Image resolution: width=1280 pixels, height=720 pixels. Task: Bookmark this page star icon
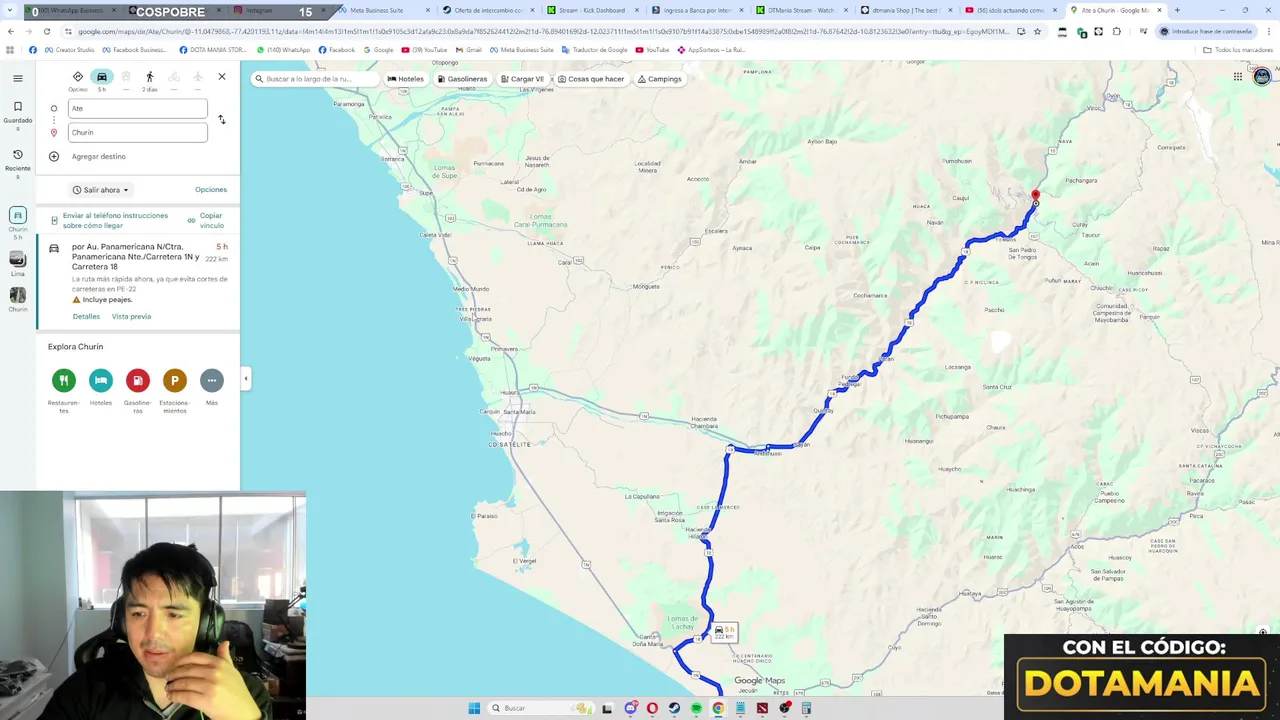tap(1037, 31)
